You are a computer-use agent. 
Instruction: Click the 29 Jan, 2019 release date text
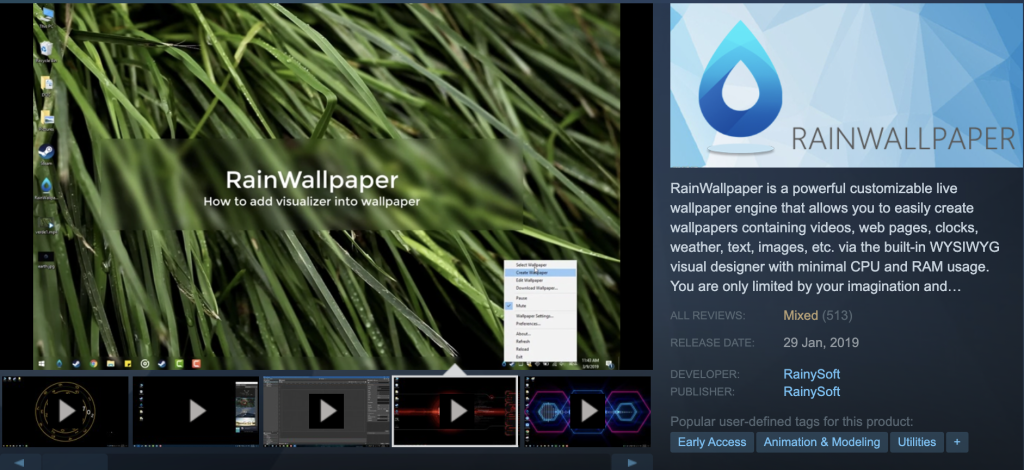[821, 342]
